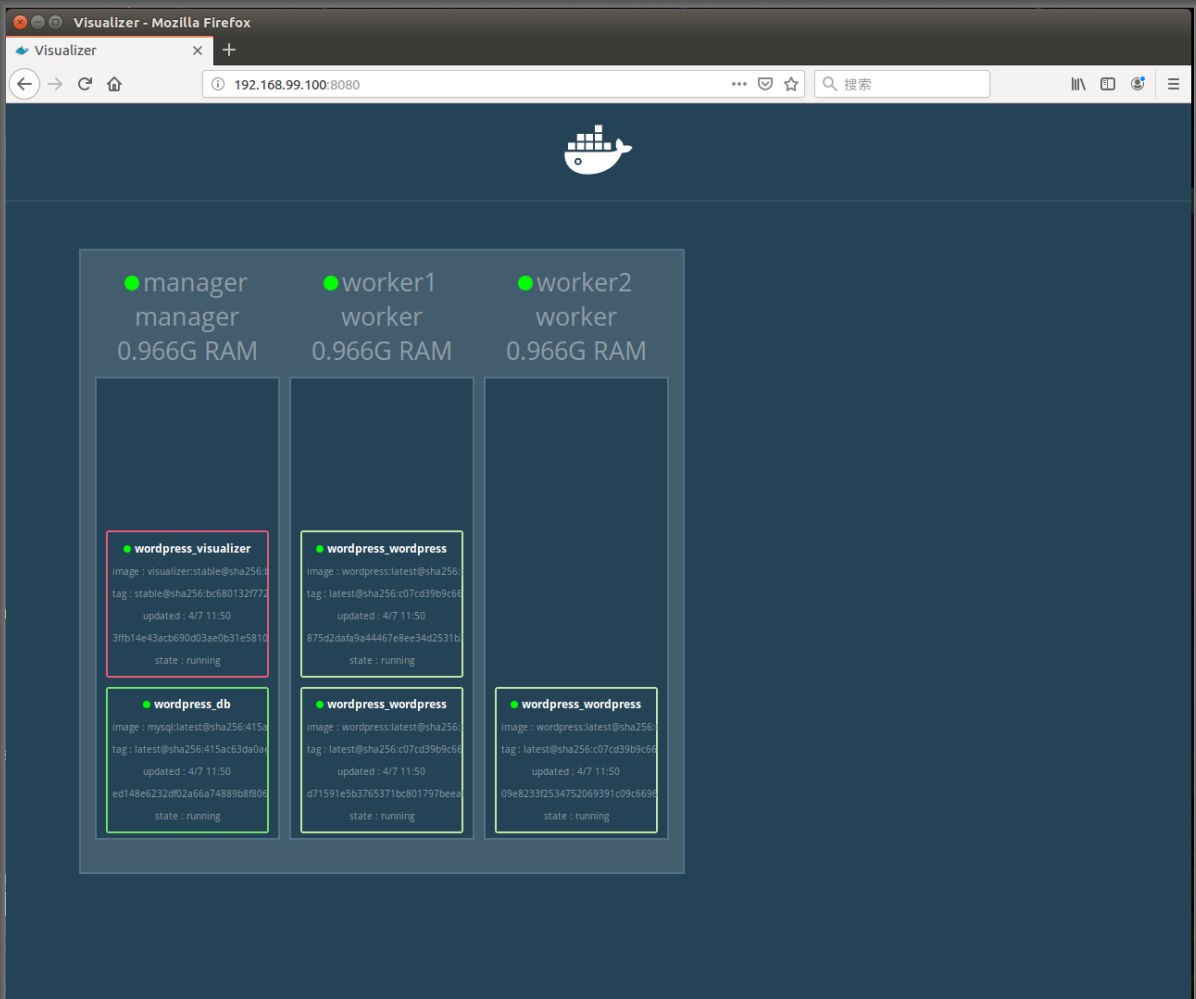Viewport: 1196px width, 999px height.
Task: Open the Library icon in the toolbar
Action: point(1078,84)
